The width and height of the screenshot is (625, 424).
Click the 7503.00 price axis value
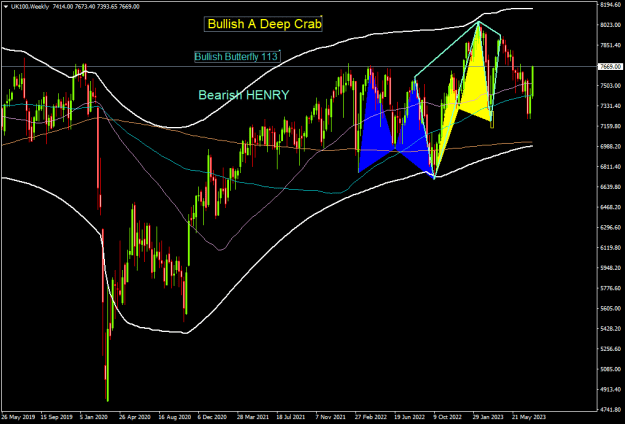tap(611, 86)
